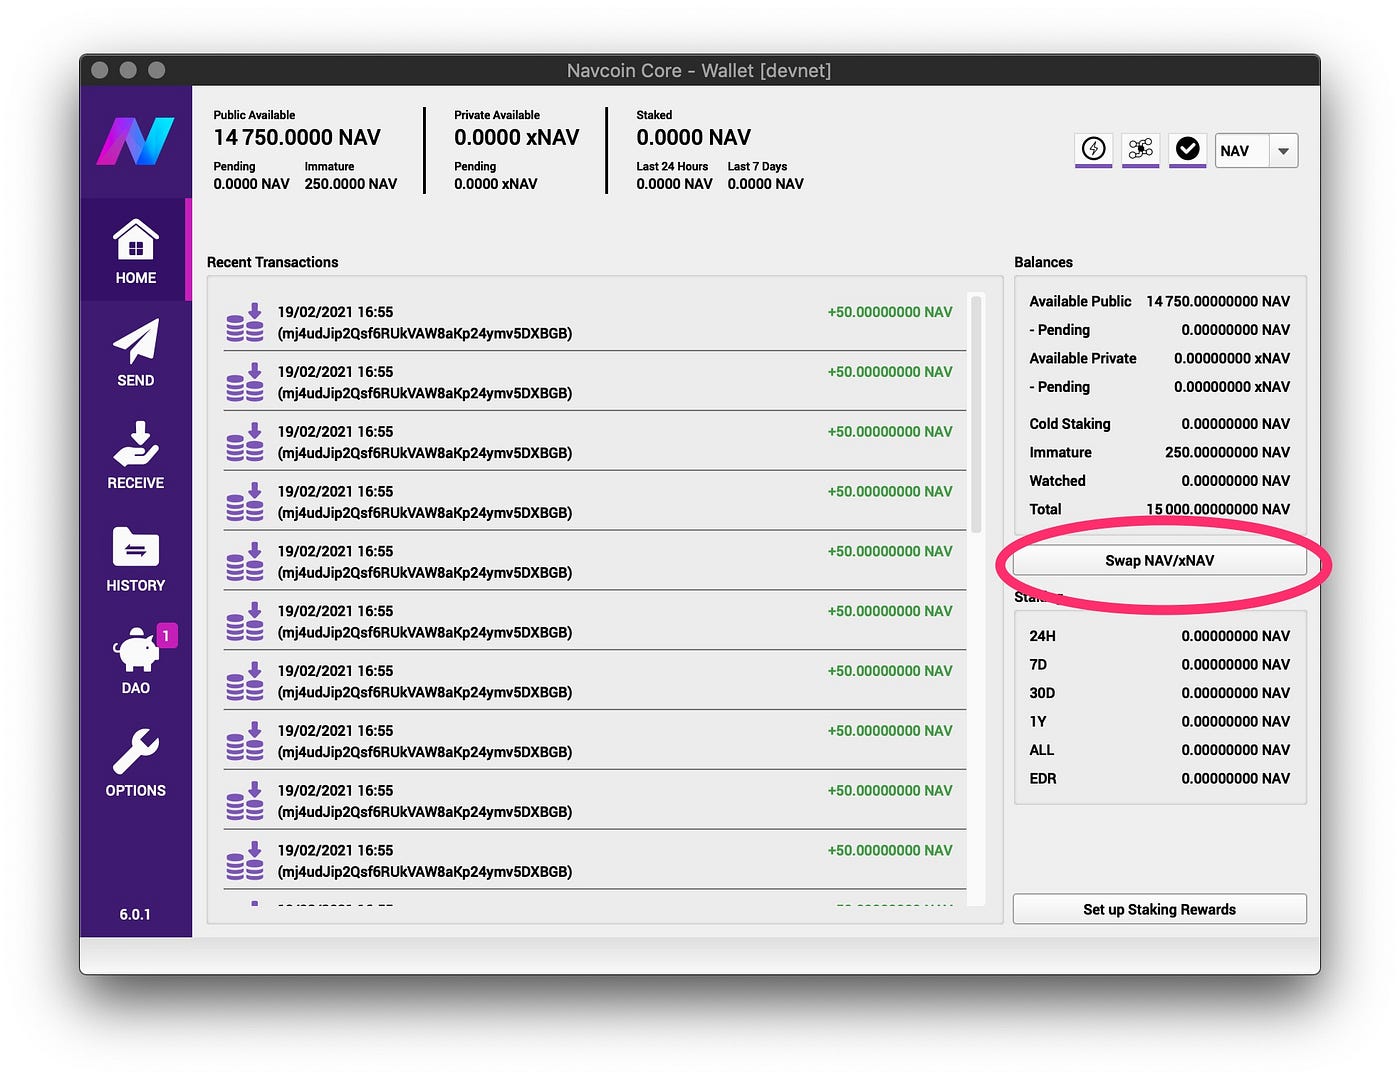Click the sync checkmark status icon
Viewport: 1400px width, 1080px height.
pos(1188,149)
